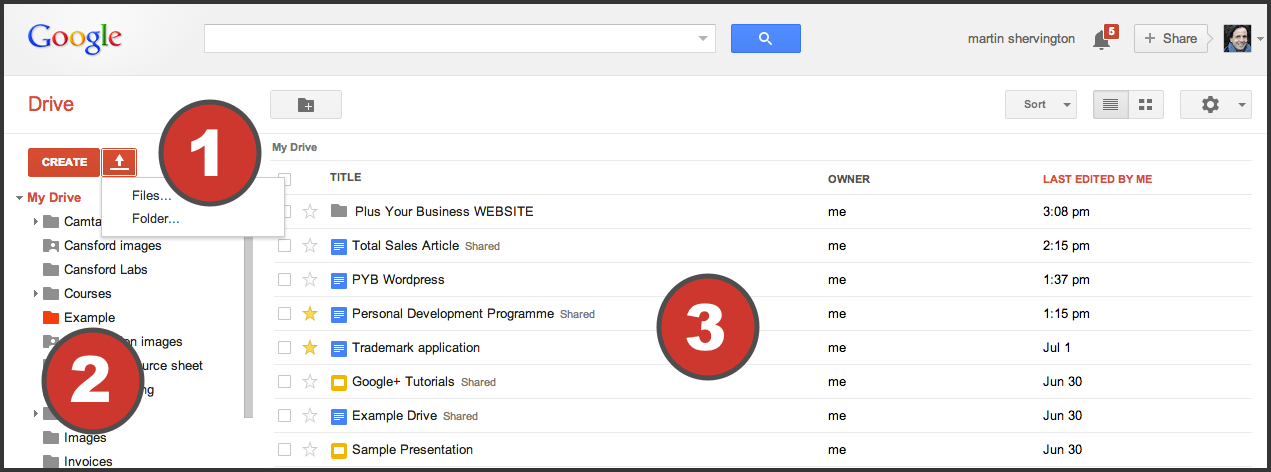This screenshot has width=1271, height=472.
Task: Check the box for Google+ Tutorials
Action: click(285, 381)
